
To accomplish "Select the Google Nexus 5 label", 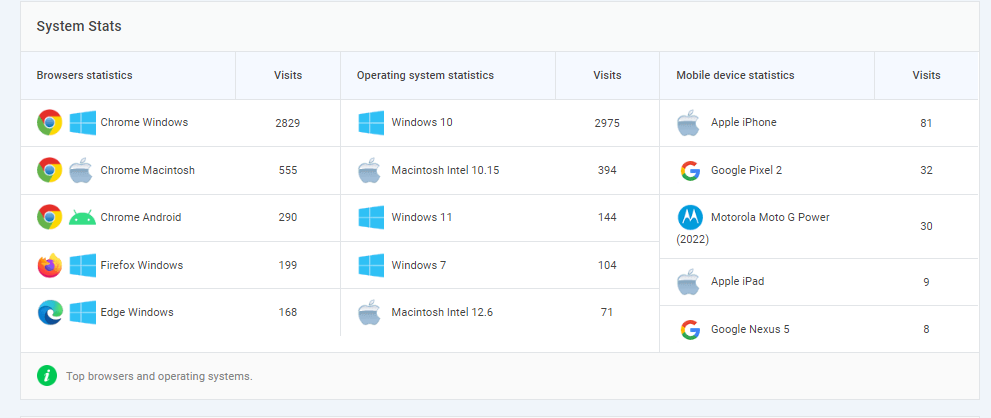I will [750, 329].
